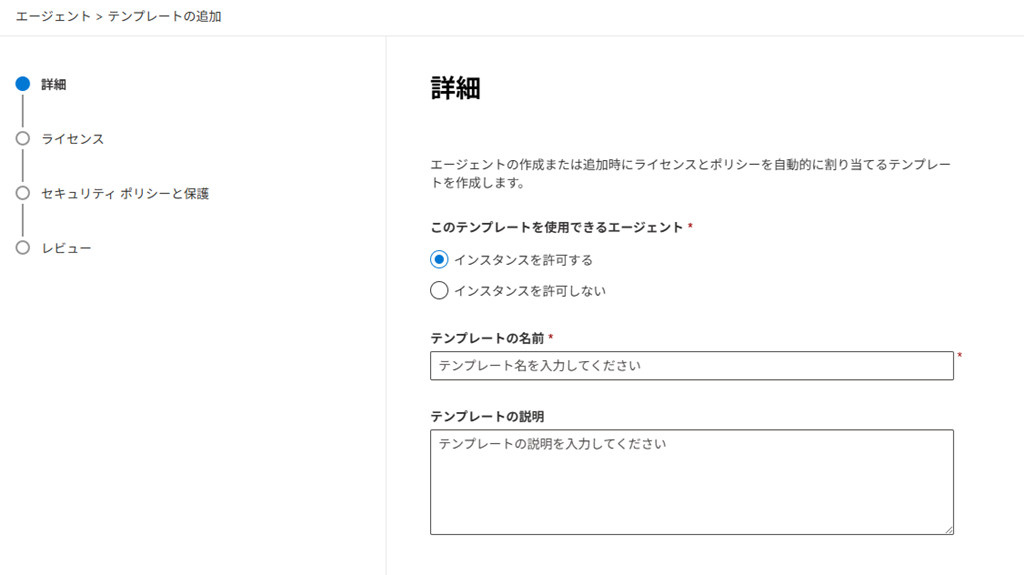Click the このテンプレートを使用できるエージェント label
1024x575 pixels.
pos(557,227)
